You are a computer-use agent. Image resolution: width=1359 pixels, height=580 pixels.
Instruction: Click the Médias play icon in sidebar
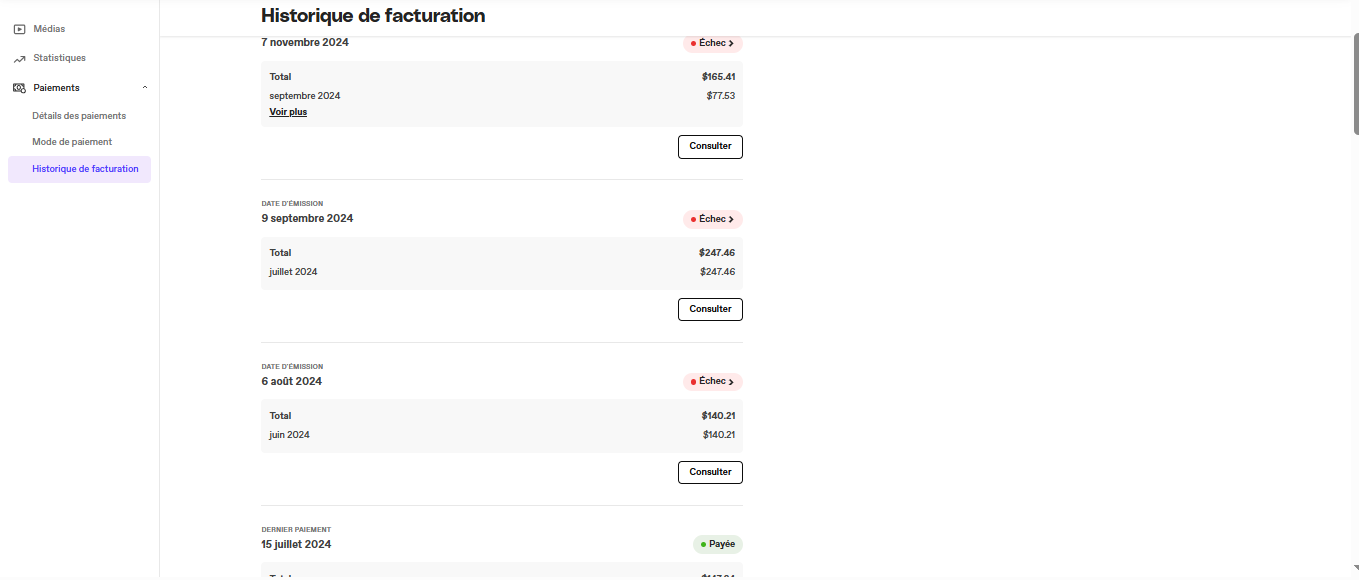point(19,29)
